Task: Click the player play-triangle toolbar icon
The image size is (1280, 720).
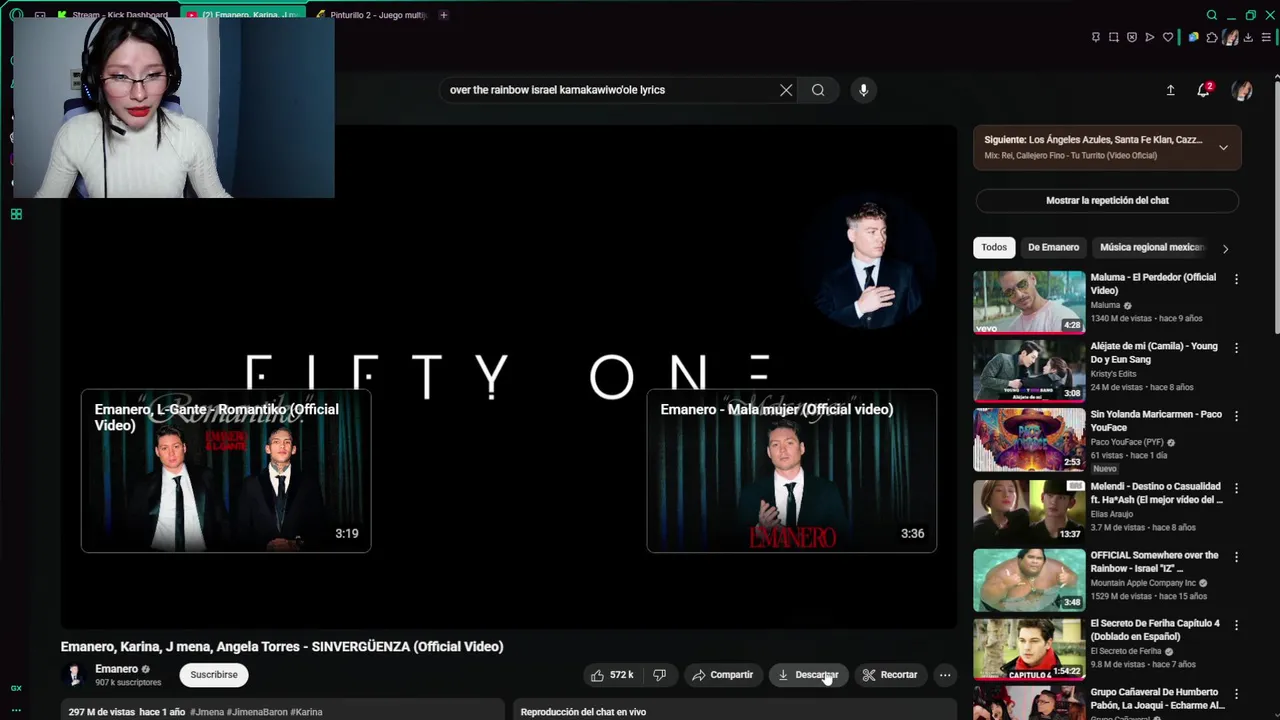Action: pos(1150,37)
